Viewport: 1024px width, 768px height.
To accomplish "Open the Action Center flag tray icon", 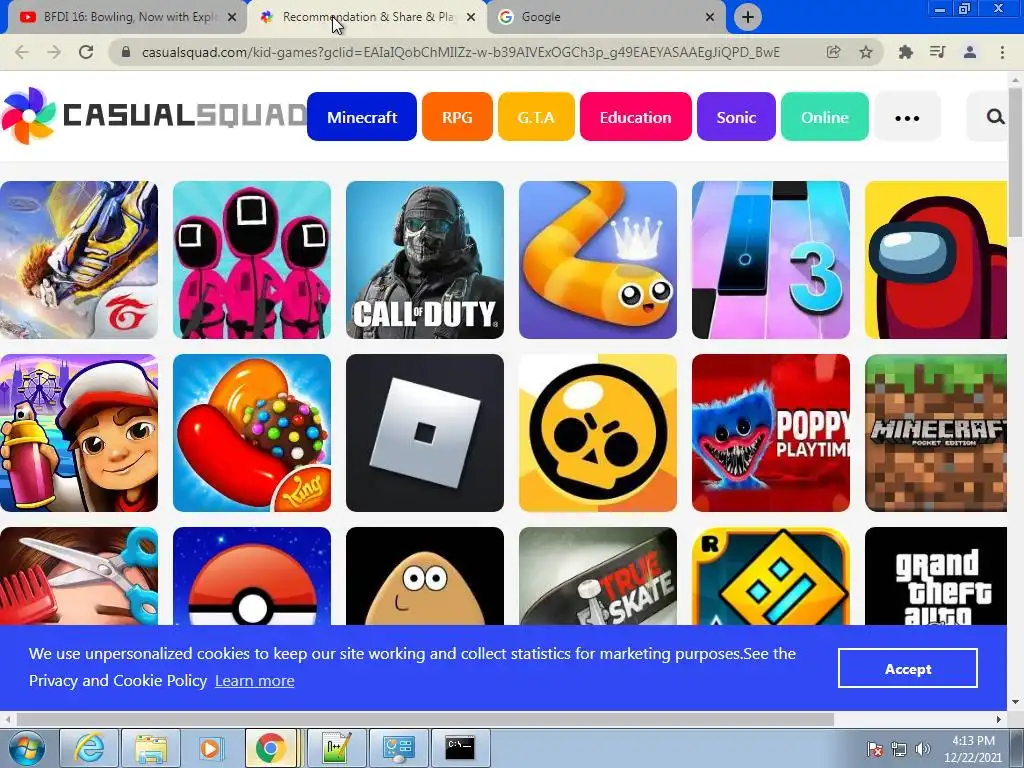I will point(875,749).
